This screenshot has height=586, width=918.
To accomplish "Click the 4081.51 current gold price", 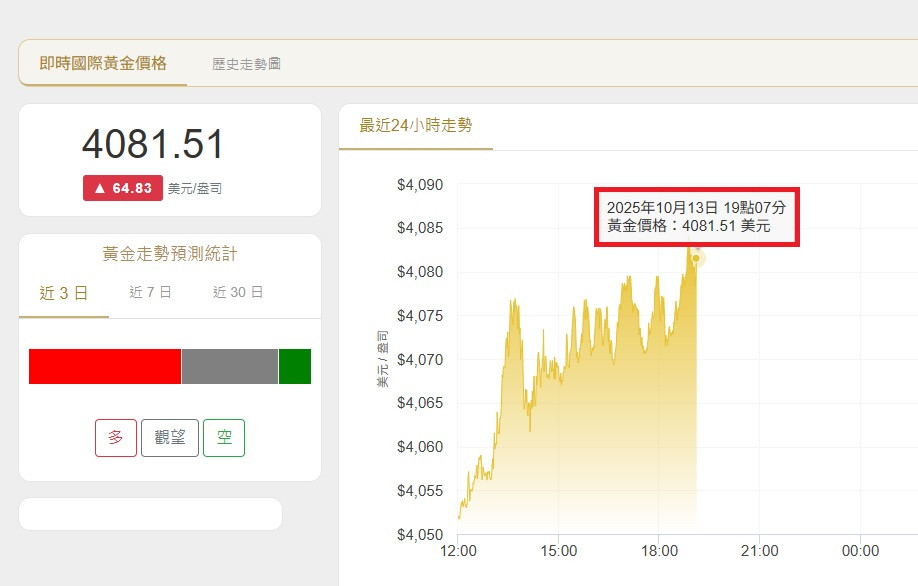I will coord(153,145).
